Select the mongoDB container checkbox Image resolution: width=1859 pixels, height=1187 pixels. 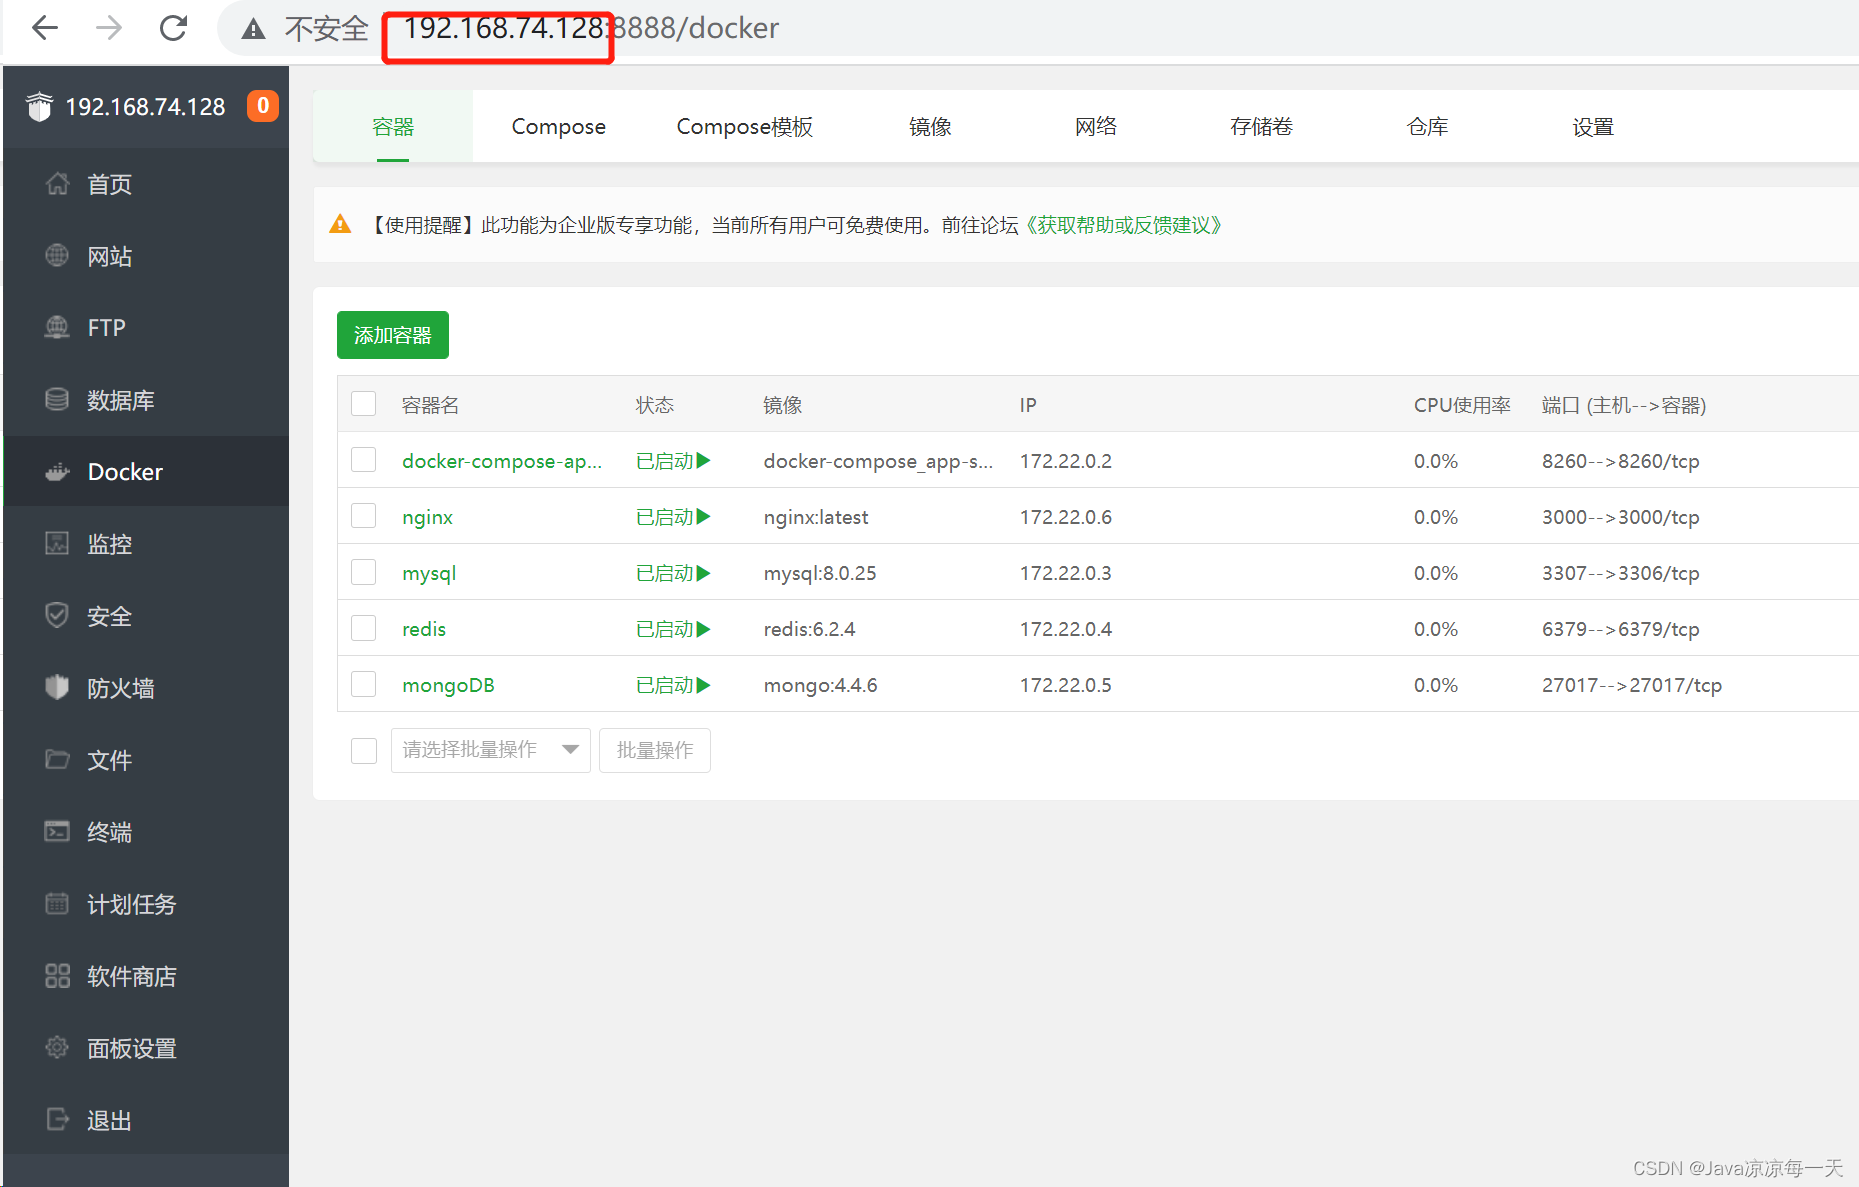tap(363, 683)
